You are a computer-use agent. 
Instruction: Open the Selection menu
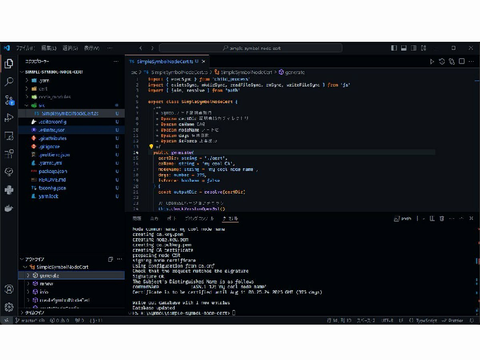(70, 48)
